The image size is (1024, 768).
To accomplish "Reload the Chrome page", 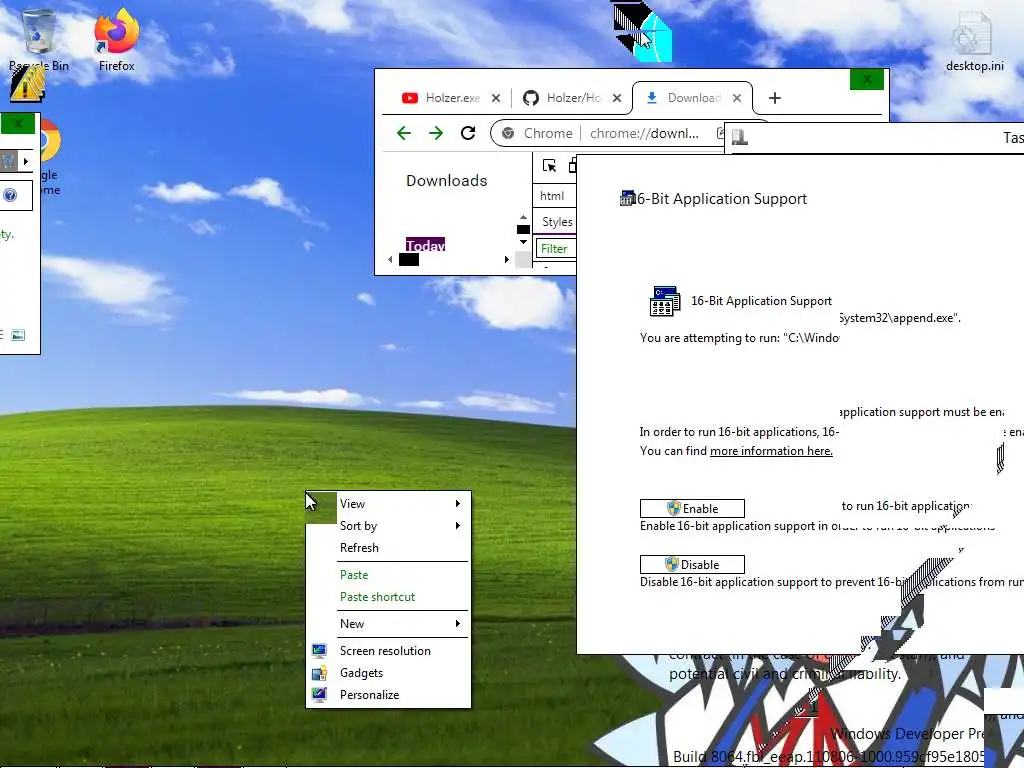I will (468, 133).
